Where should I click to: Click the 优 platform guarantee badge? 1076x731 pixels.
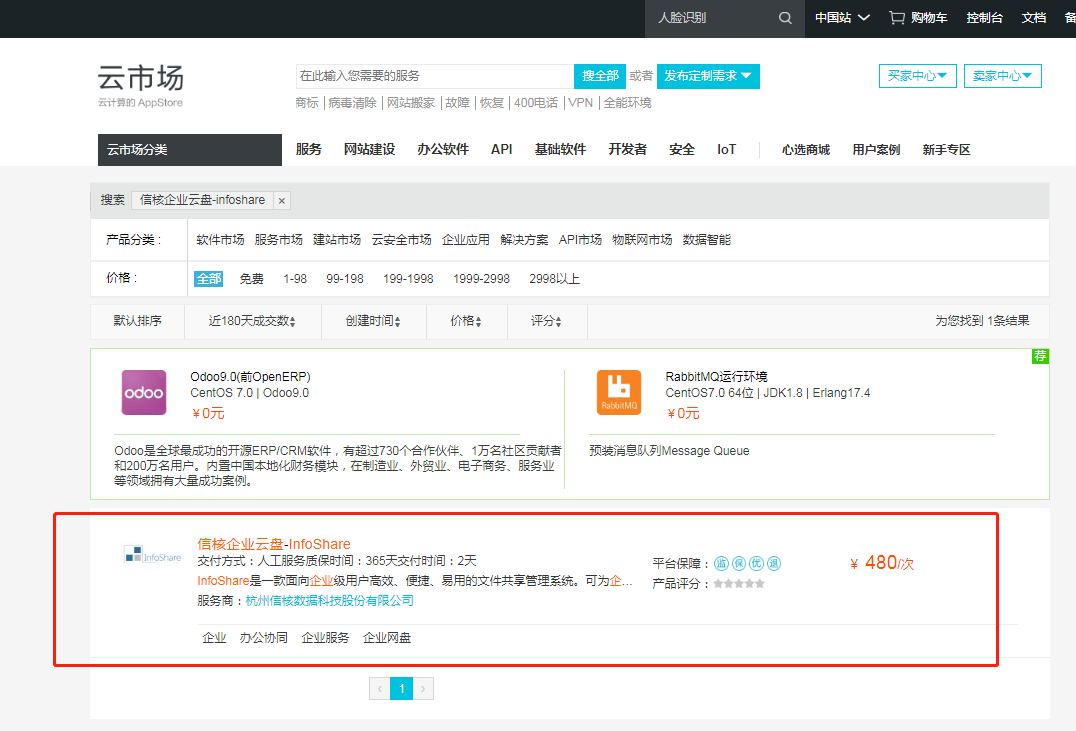(x=756, y=564)
